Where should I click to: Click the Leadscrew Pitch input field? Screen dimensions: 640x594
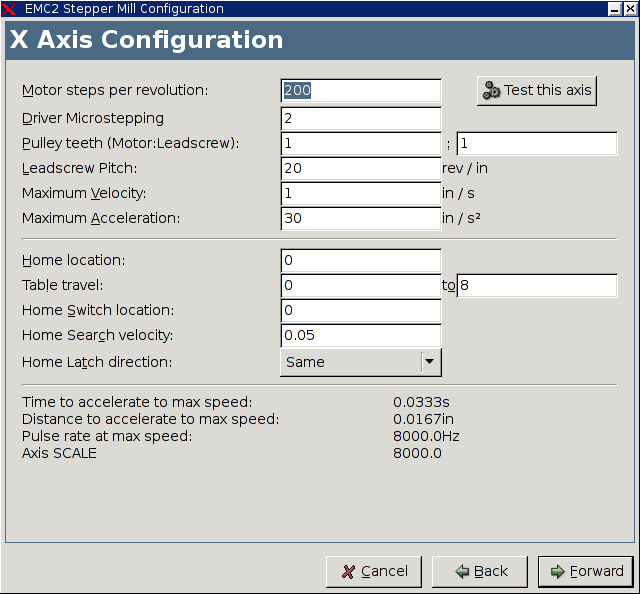361,168
